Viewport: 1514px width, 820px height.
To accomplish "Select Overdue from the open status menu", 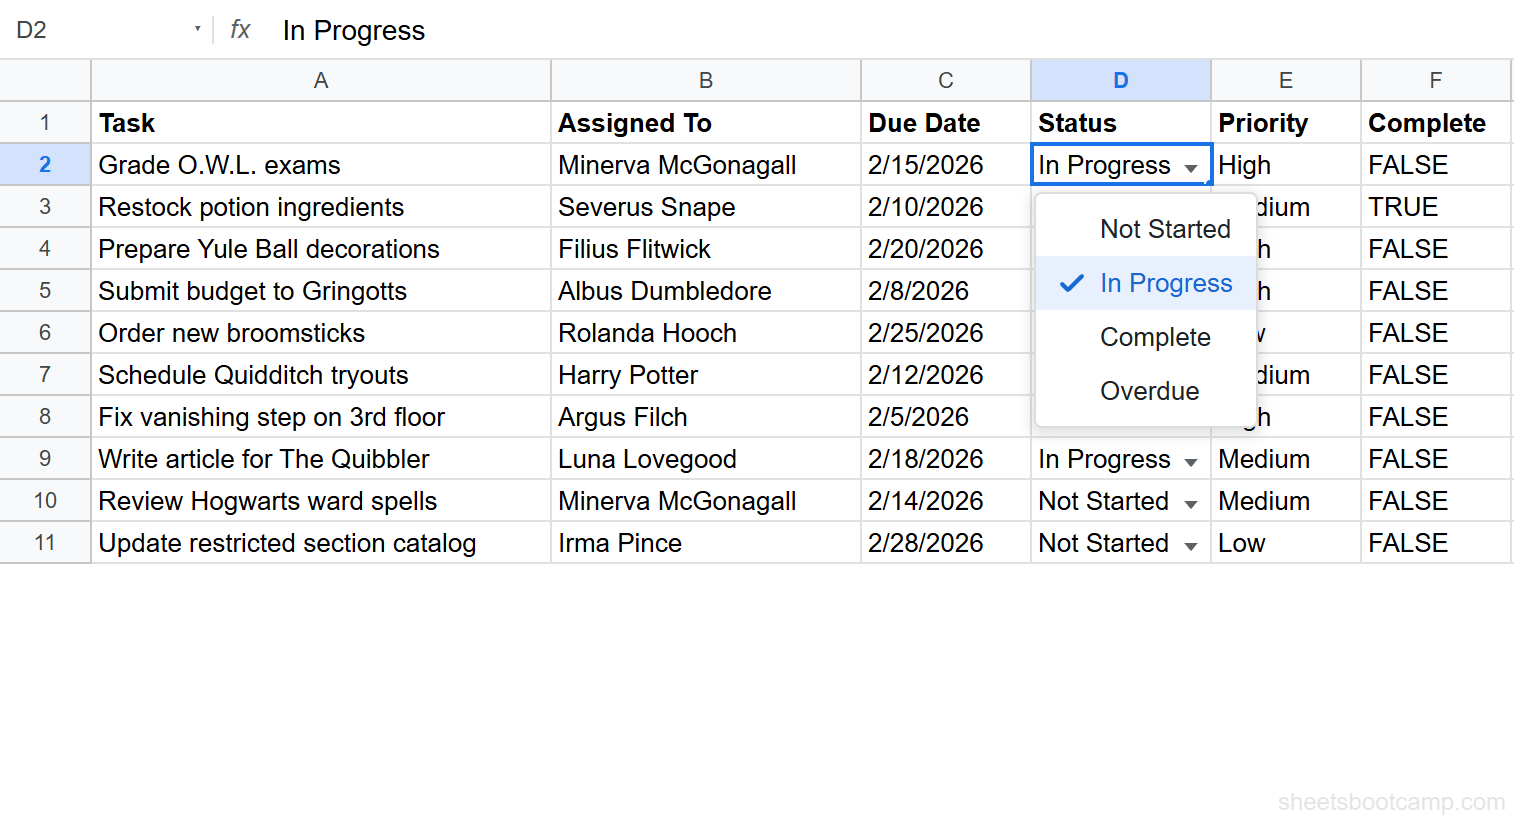I will tap(1149, 391).
